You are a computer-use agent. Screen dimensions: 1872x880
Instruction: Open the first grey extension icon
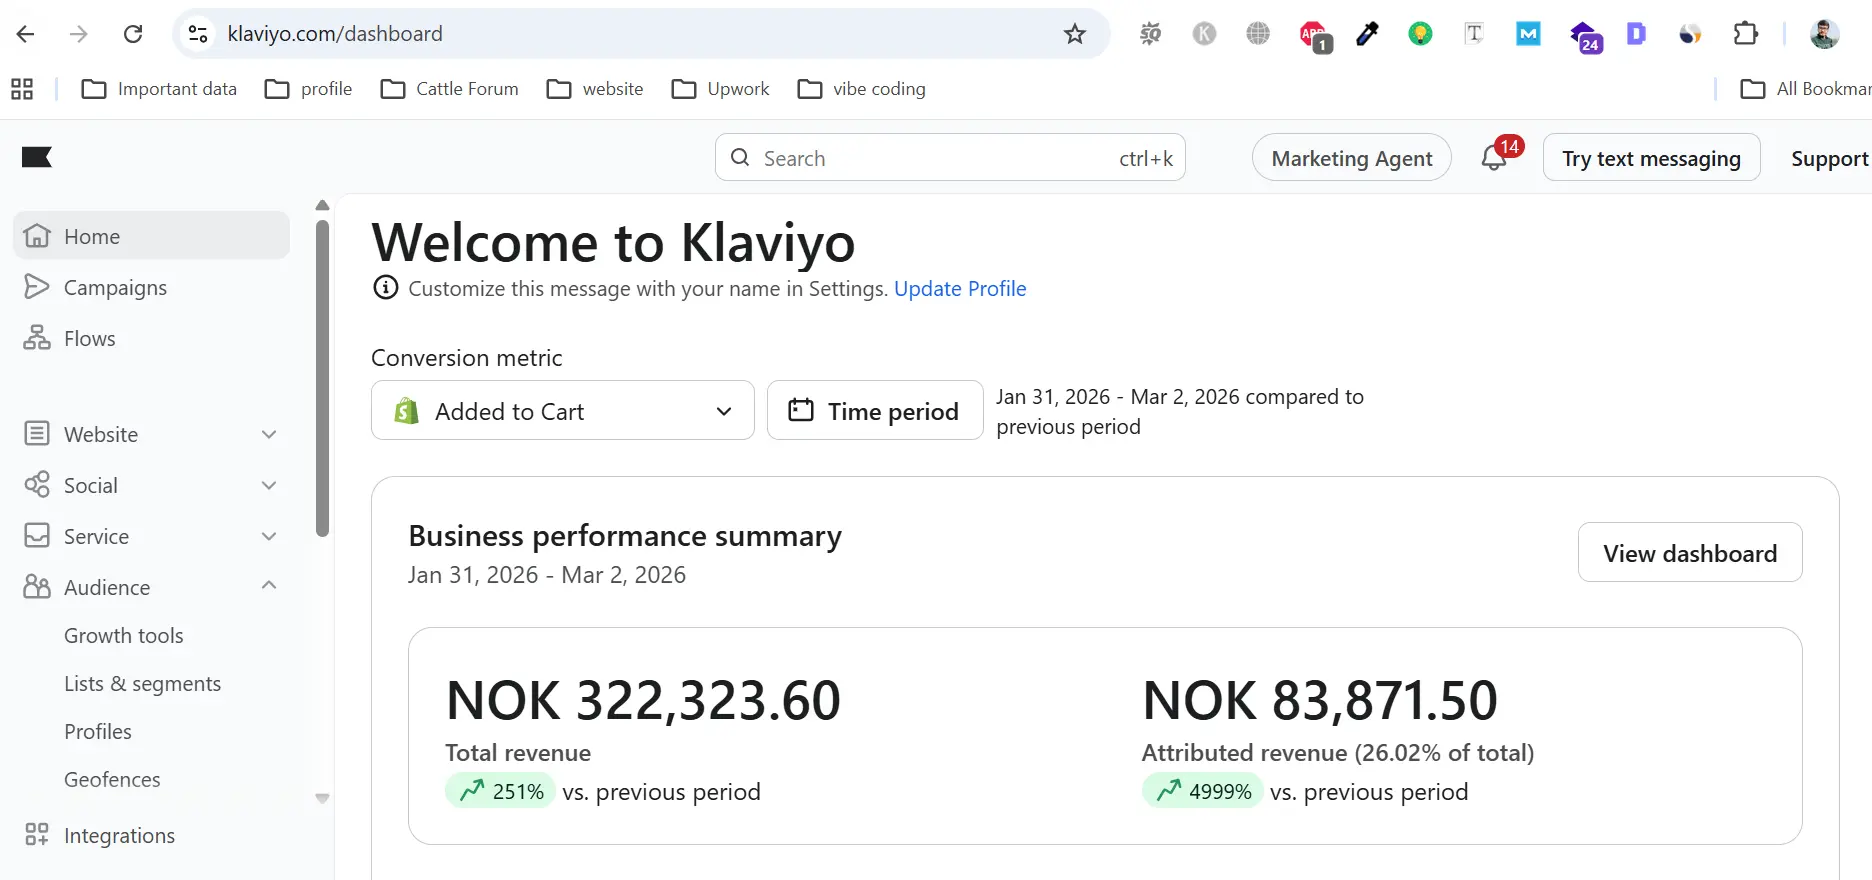click(x=1151, y=34)
